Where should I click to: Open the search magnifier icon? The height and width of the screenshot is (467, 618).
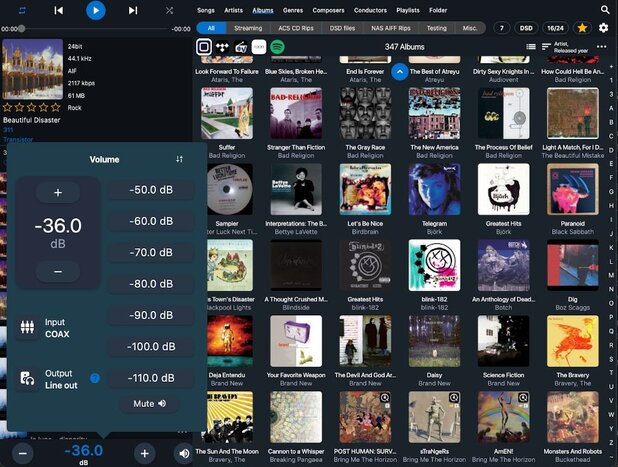coord(605,9)
